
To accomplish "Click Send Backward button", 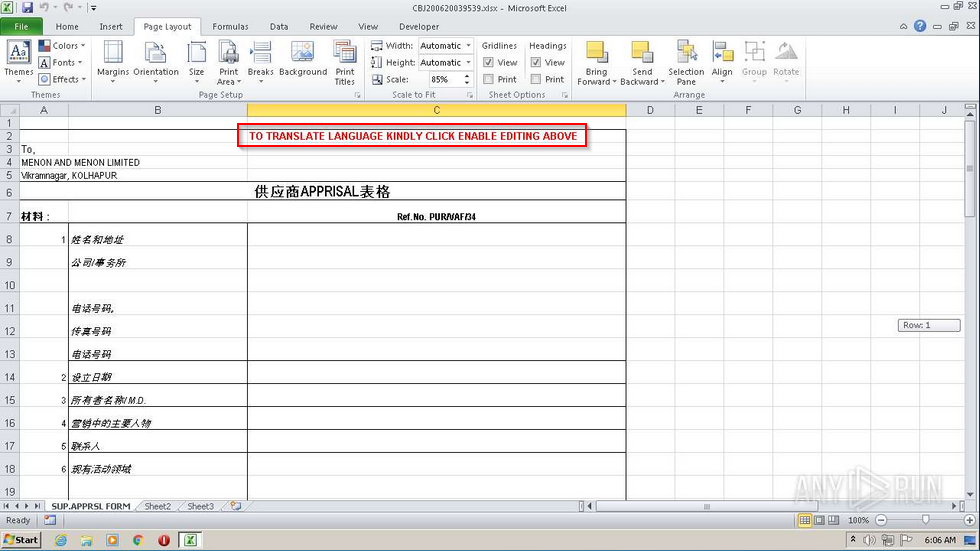I will coord(642,62).
